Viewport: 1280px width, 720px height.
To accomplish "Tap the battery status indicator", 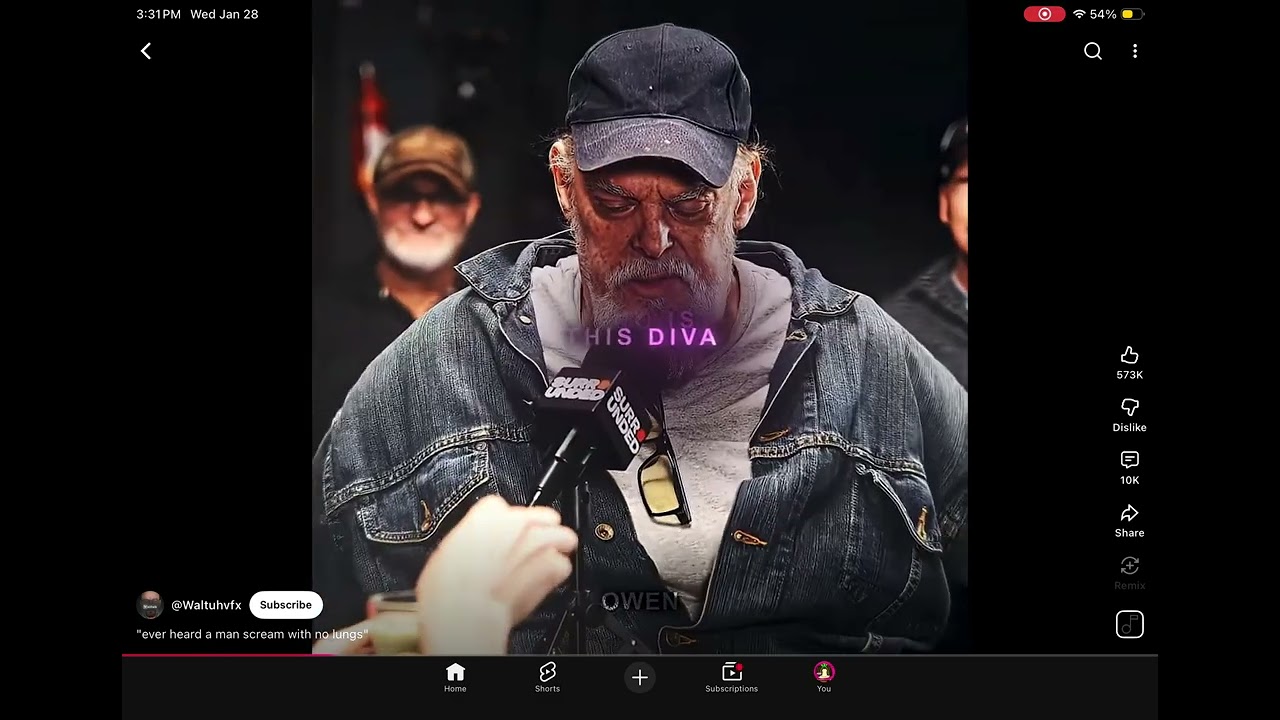I will [x=1133, y=14].
